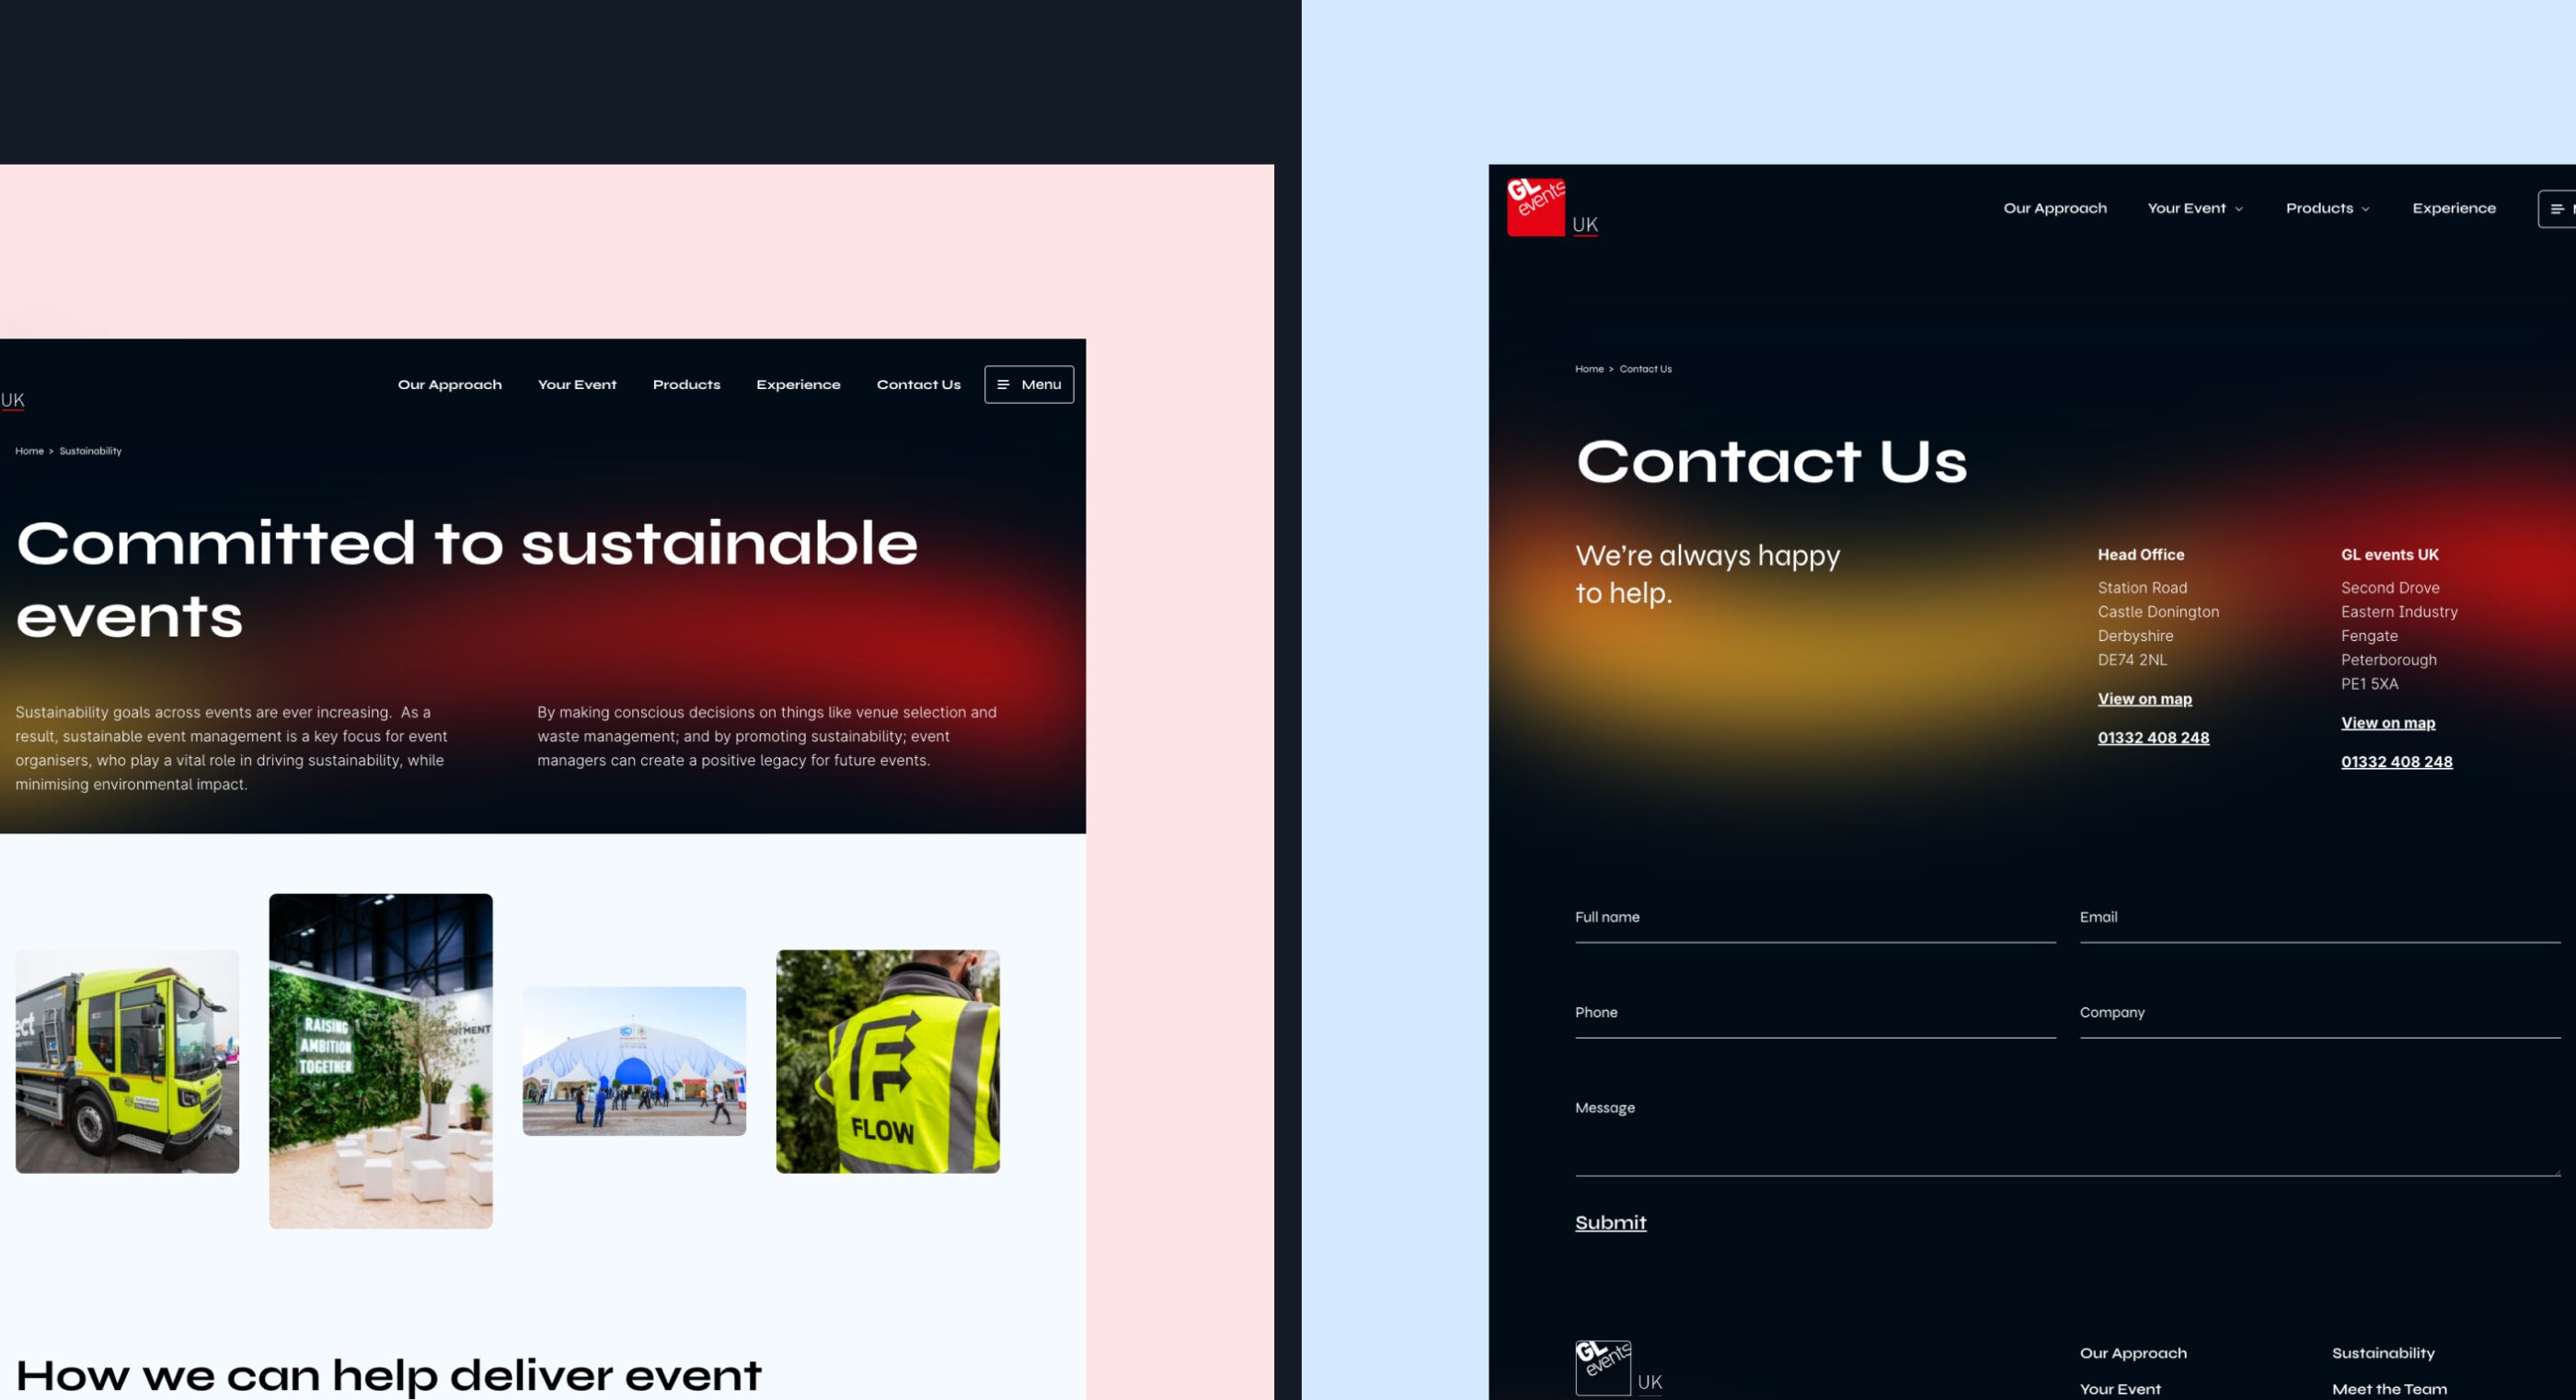Screen dimensions: 2576x1400
Task: Select Our Approach navigation menu item
Action: point(450,384)
